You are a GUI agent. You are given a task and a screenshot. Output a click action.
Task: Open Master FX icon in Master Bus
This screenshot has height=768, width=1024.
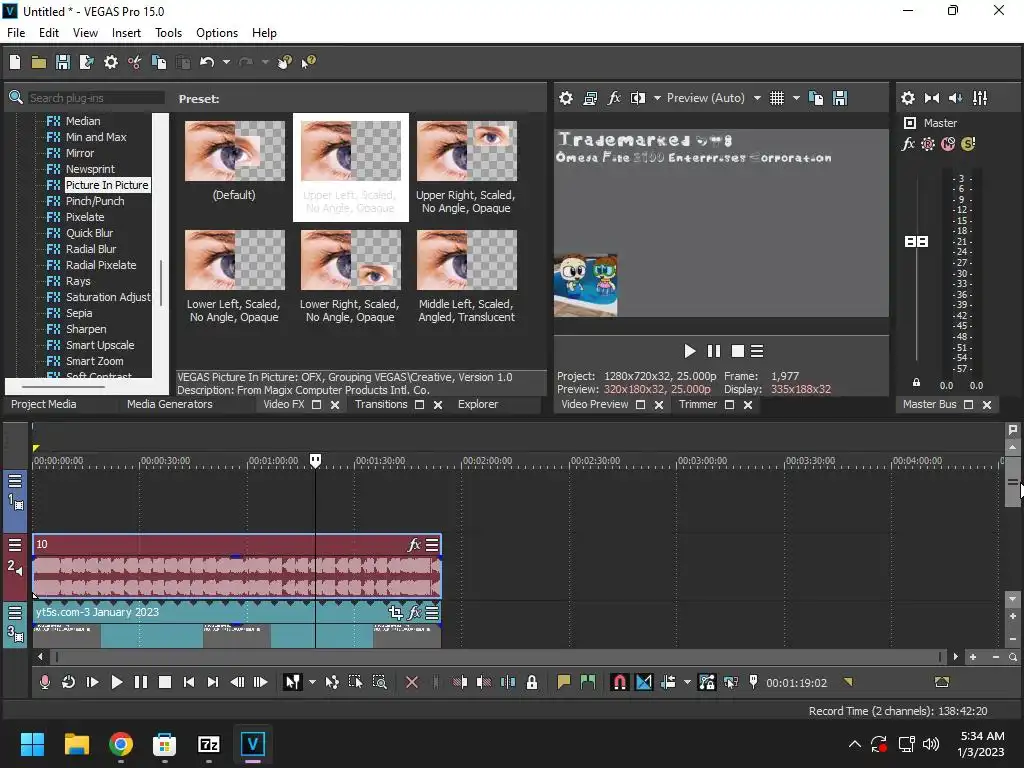[908, 144]
